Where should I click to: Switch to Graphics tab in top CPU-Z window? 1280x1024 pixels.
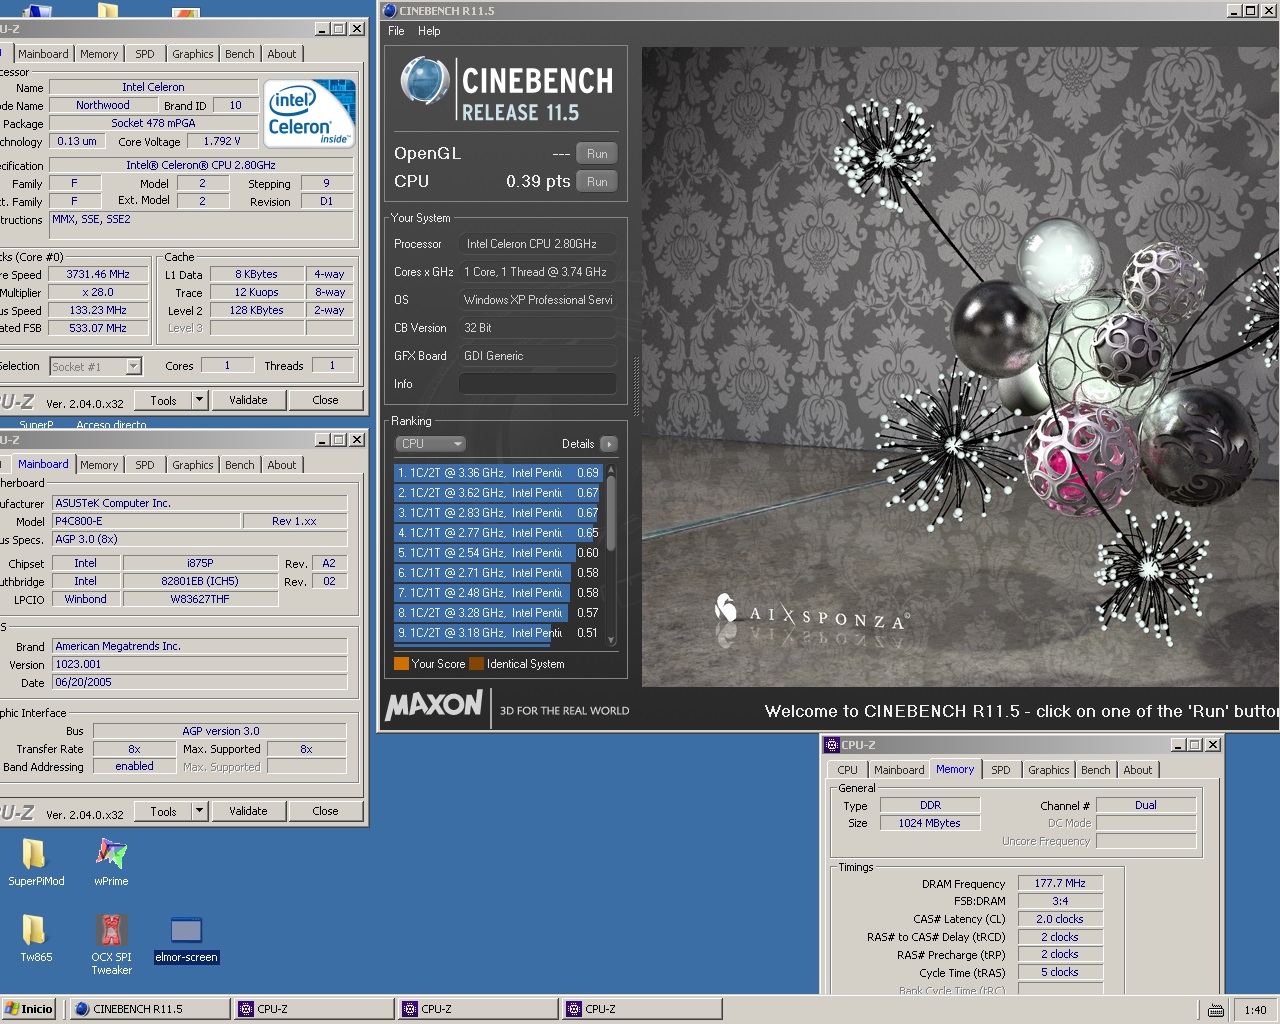tap(193, 54)
